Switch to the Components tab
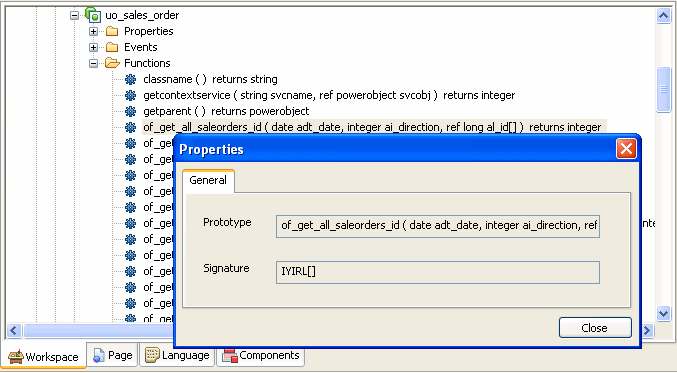 coord(260,355)
